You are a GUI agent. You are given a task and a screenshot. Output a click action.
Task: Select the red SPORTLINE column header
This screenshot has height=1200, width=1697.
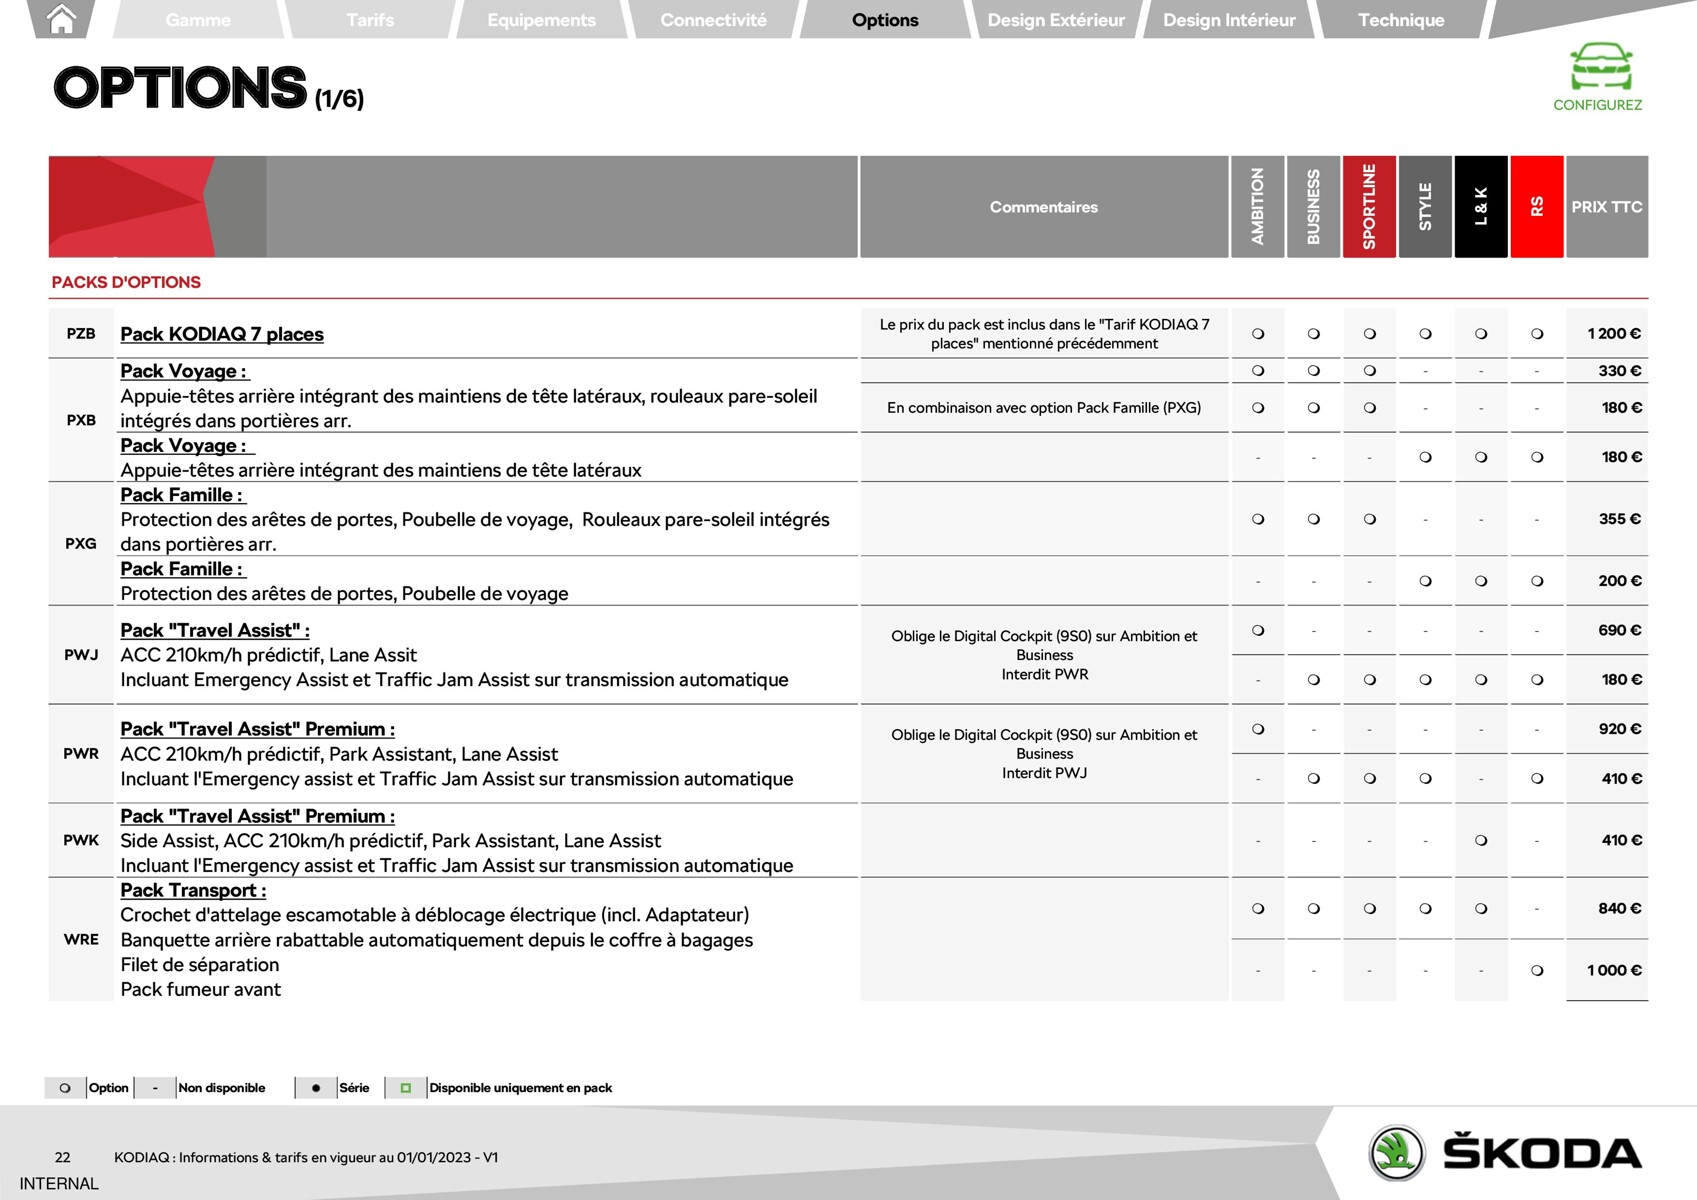click(1370, 207)
